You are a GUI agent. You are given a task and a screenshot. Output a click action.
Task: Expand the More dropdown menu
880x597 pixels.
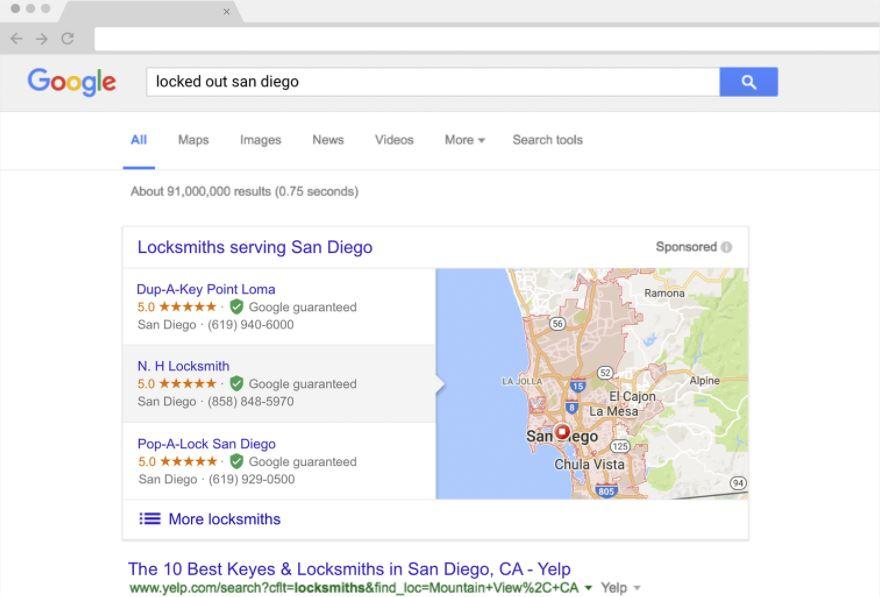(x=465, y=140)
